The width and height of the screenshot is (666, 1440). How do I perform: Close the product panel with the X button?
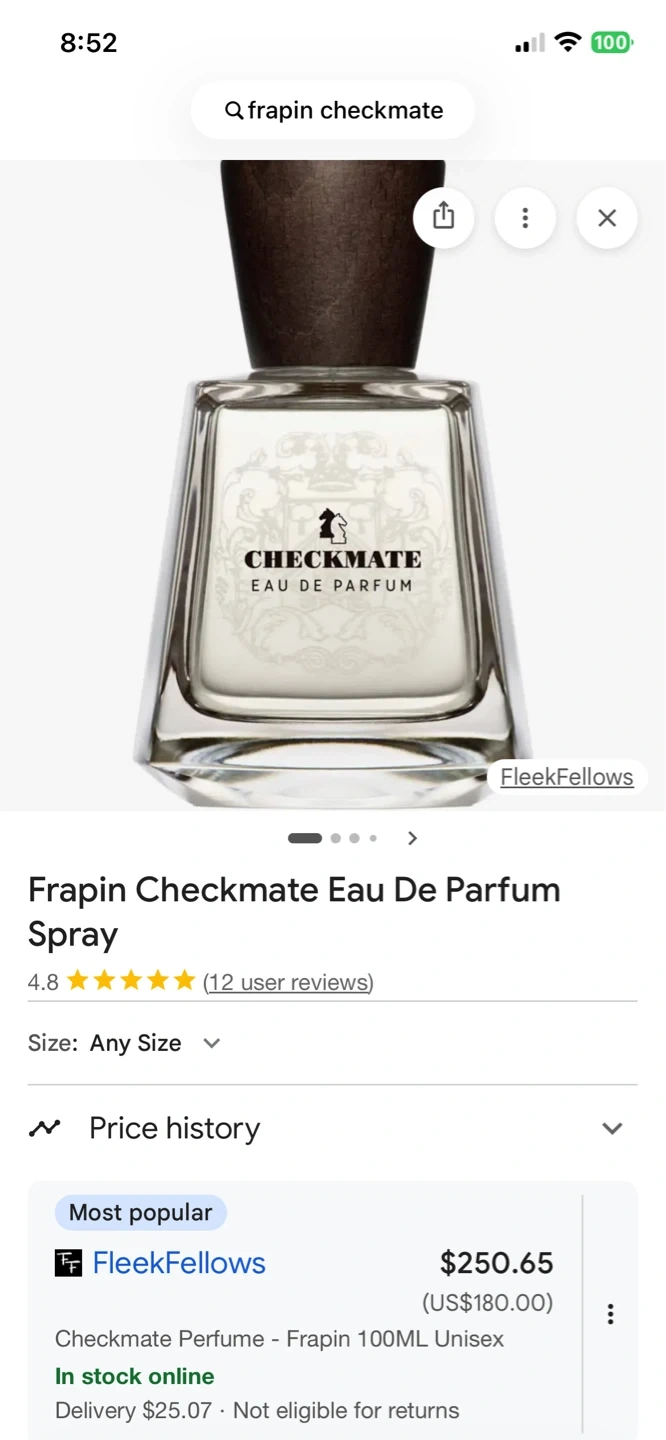coord(607,217)
